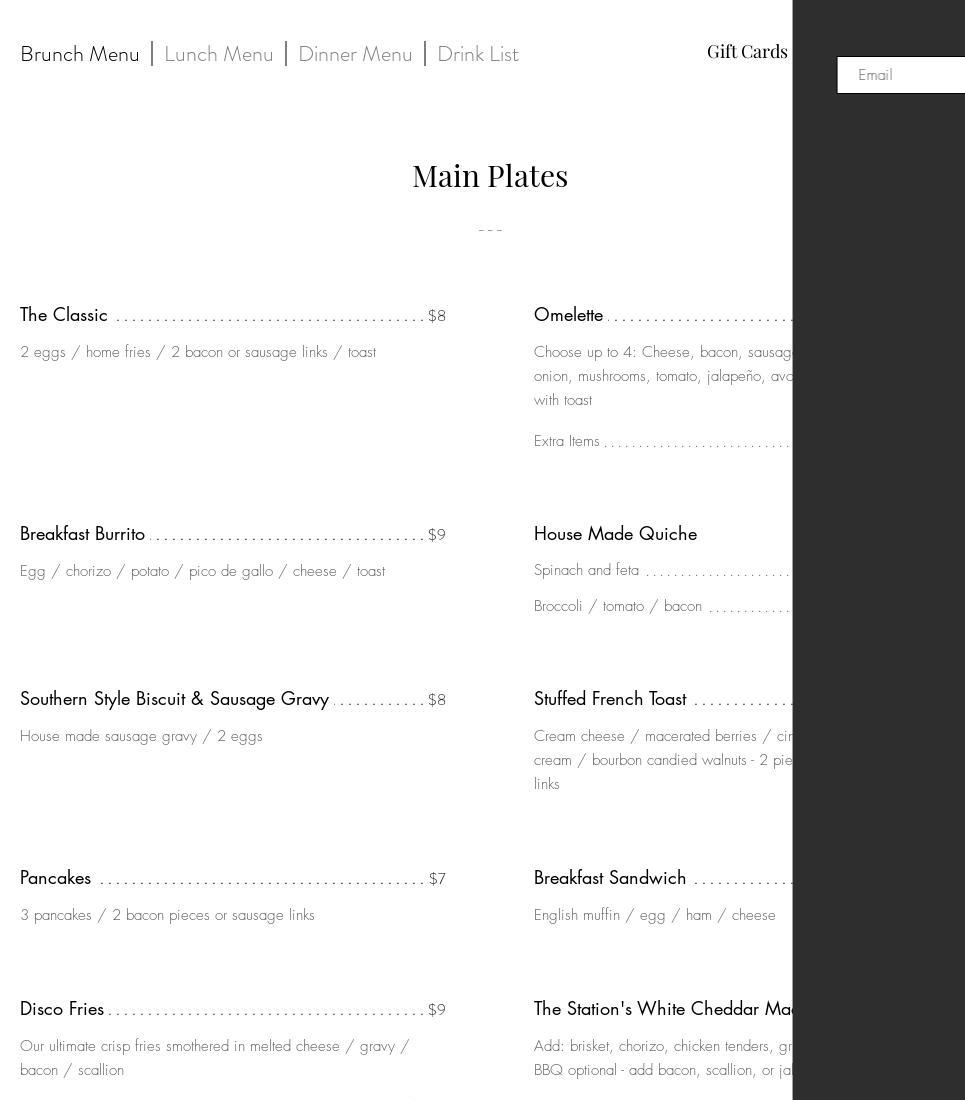965x1100 pixels.
Task: Click the Main Plates heading
Action: 490,176
